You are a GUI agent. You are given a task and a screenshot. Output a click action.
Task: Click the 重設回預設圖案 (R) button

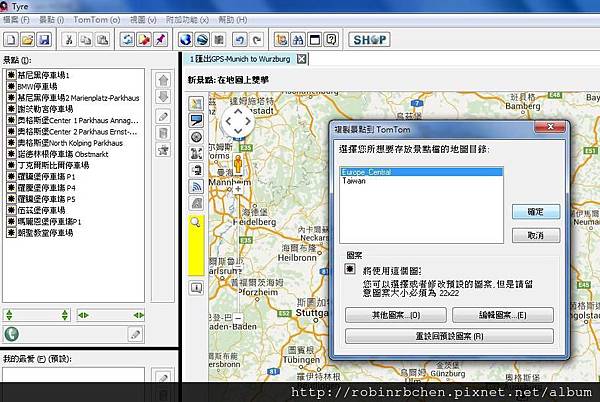point(449,336)
